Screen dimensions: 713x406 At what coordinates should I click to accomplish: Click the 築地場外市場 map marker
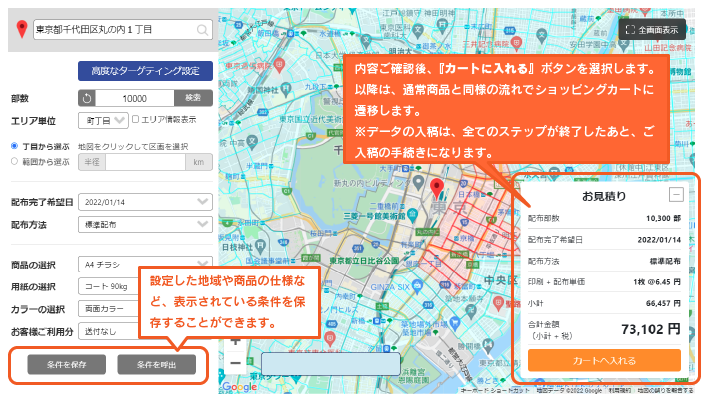tap(455, 324)
